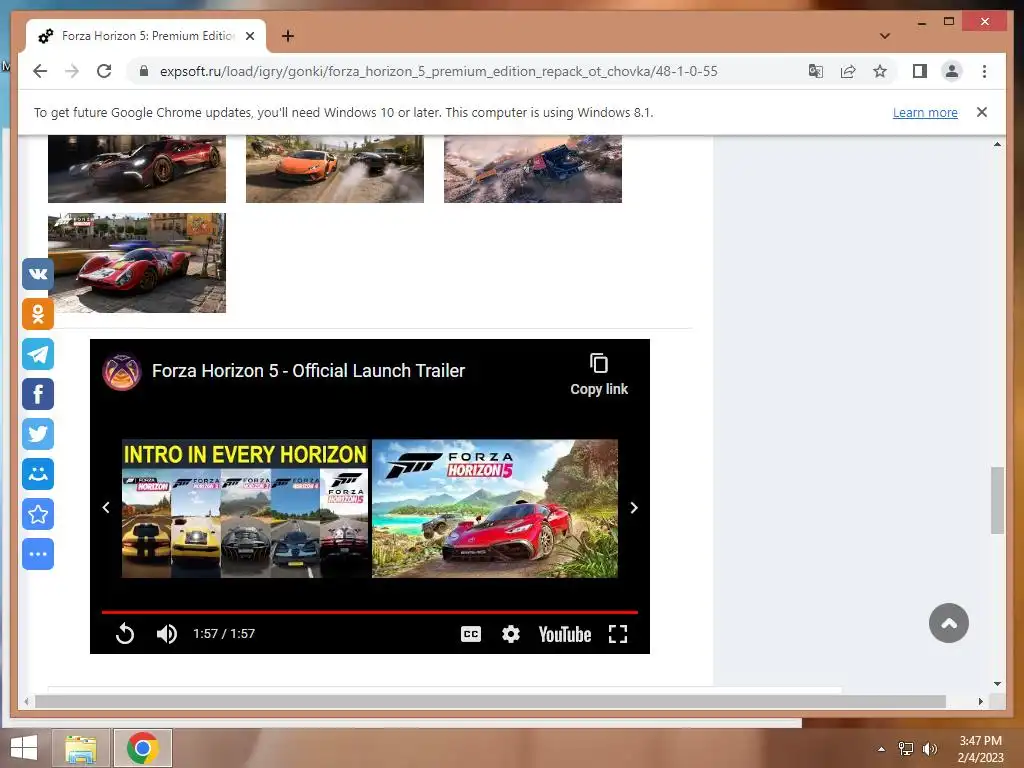The width and height of the screenshot is (1024, 768).
Task: Share this page from the address bar
Action: (x=848, y=71)
